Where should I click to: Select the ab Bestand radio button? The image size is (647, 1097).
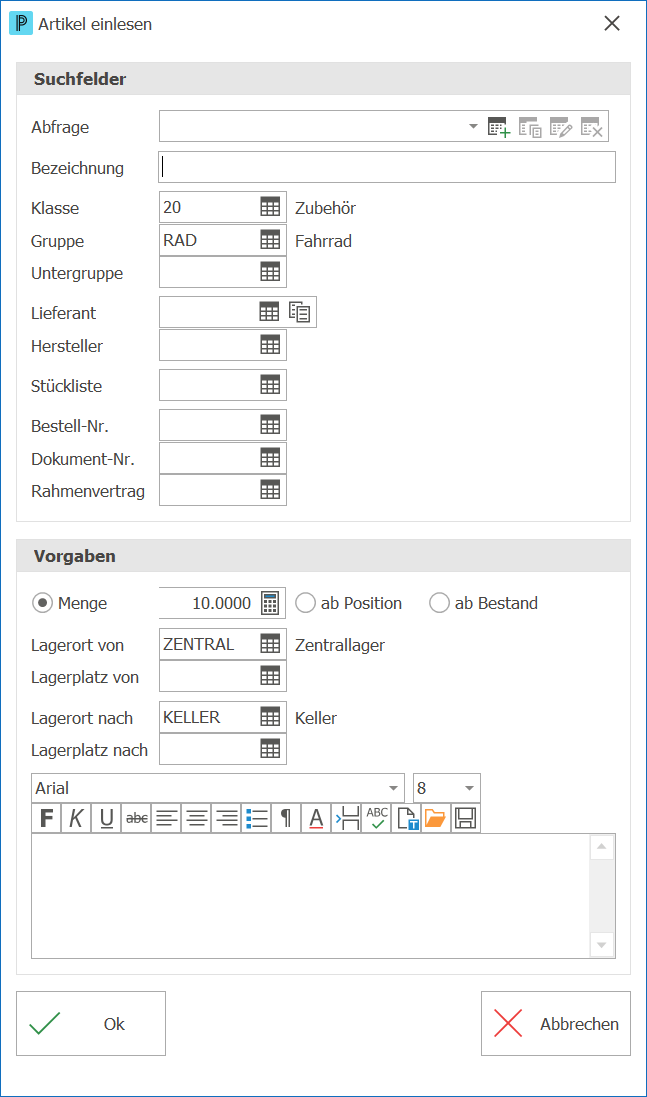coord(439,602)
